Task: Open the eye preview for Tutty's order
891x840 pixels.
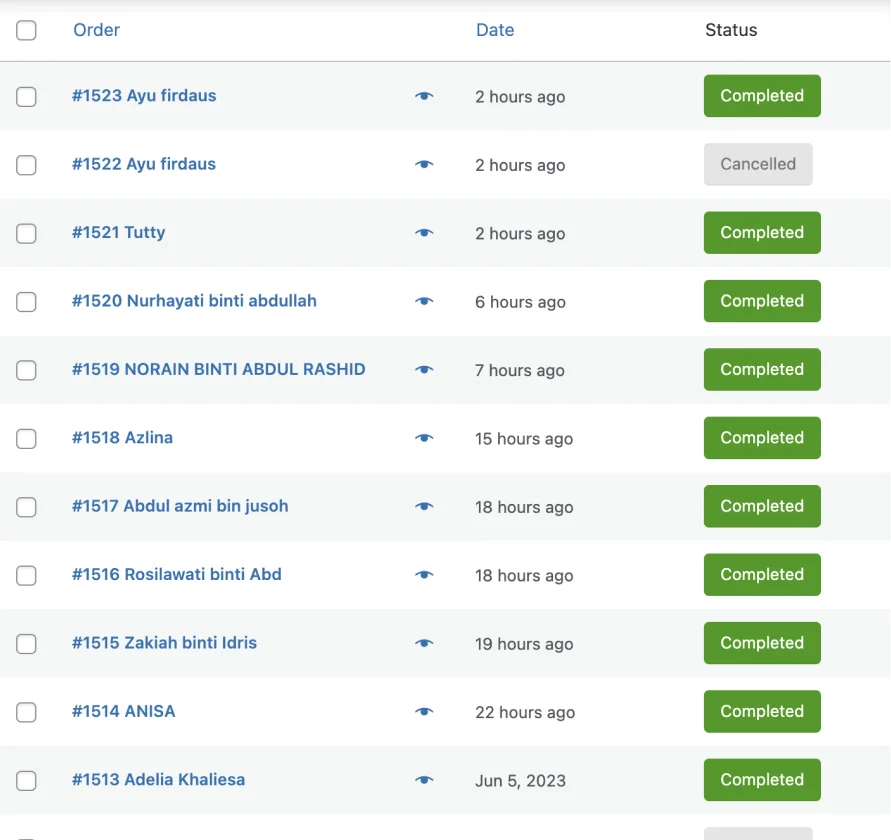Action: [x=424, y=233]
